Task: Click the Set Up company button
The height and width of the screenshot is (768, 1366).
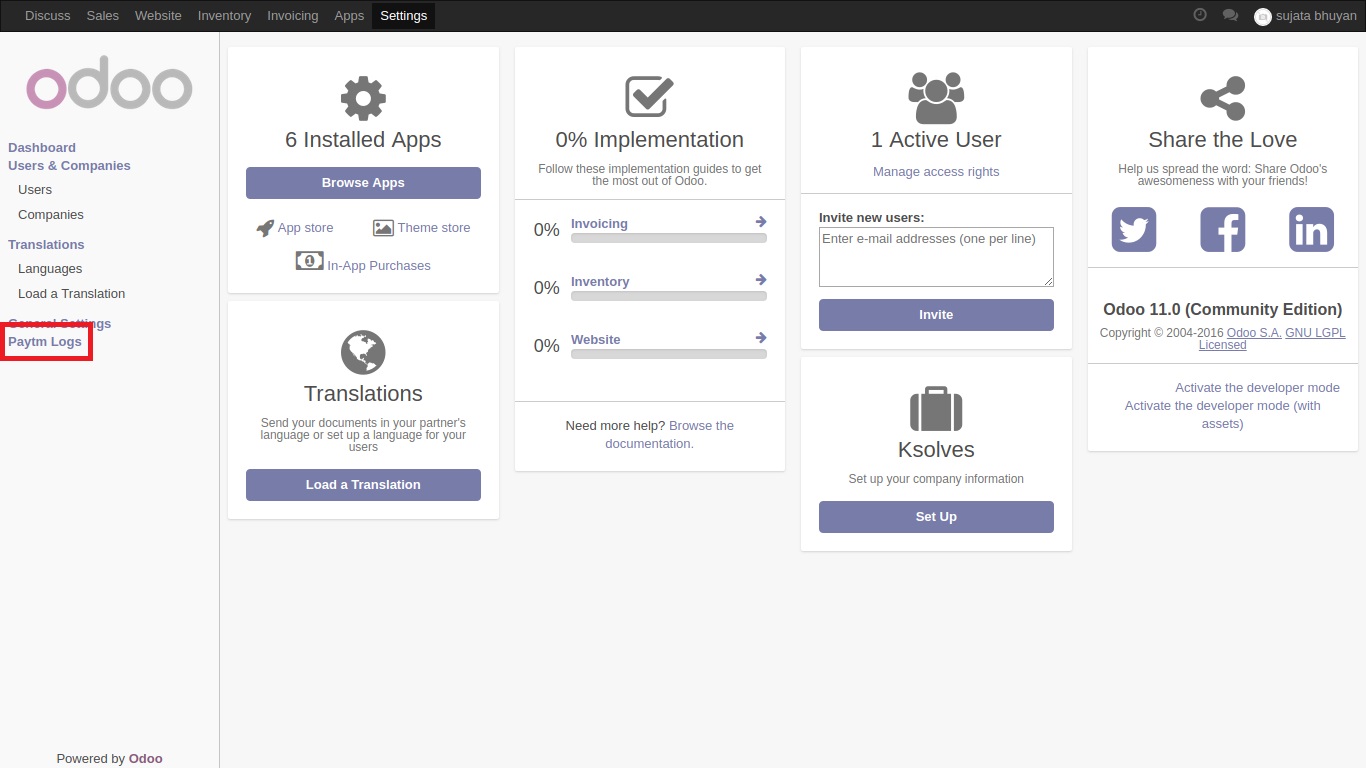Action: [936, 517]
